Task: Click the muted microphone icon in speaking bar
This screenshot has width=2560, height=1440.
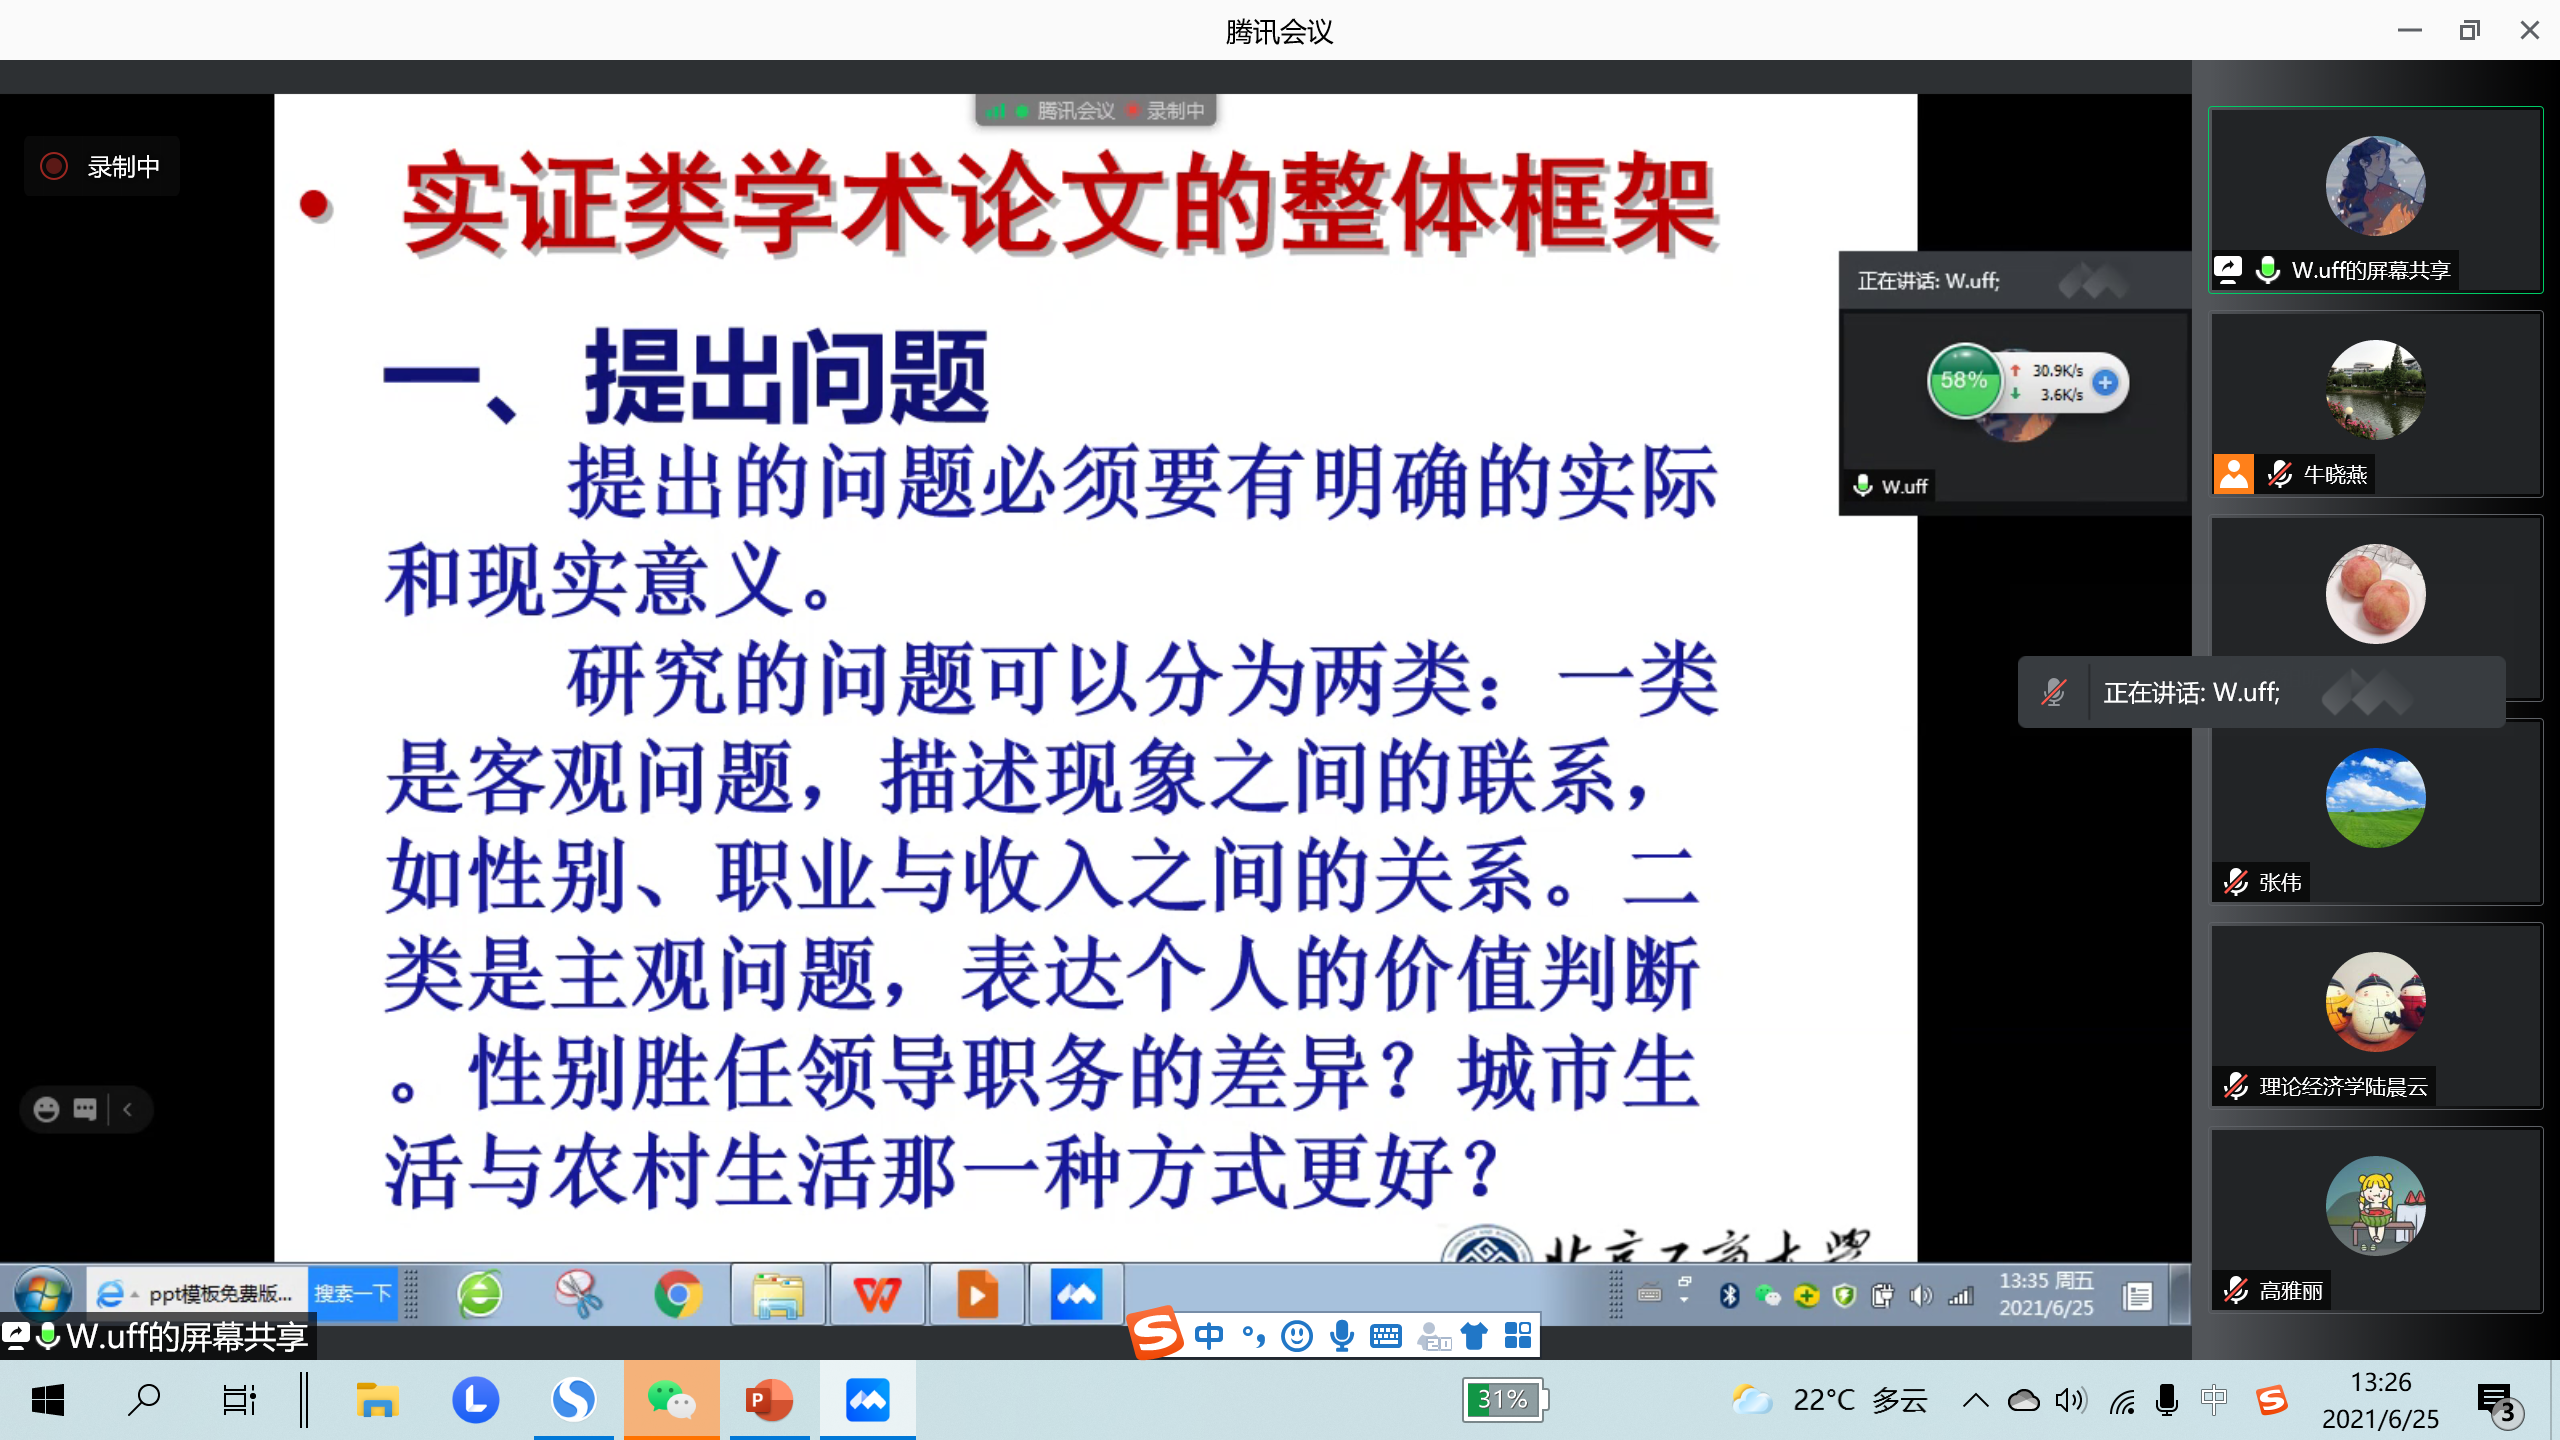Action: click(2053, 692)
